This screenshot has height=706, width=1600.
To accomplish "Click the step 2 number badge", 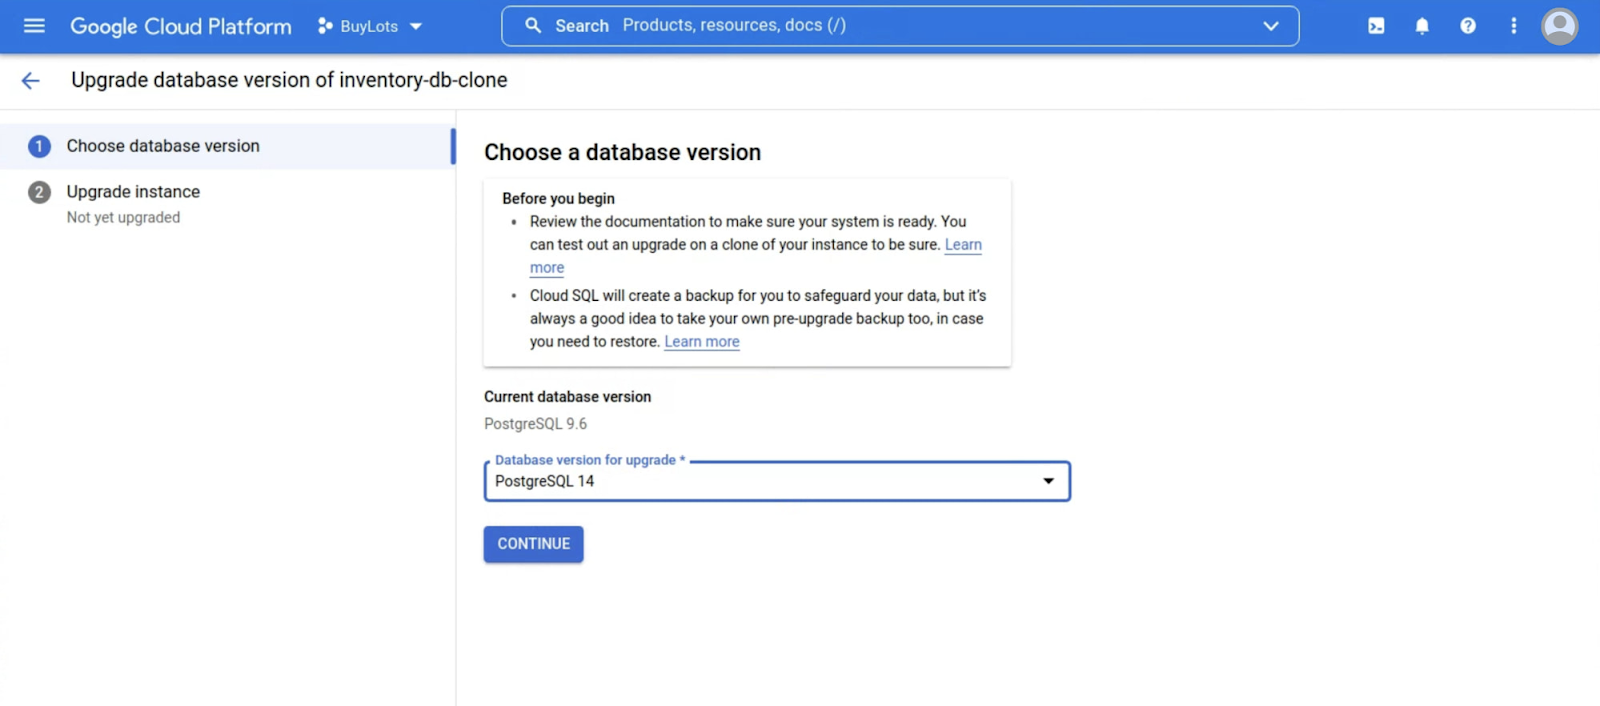I will click(x=39, y=192).
